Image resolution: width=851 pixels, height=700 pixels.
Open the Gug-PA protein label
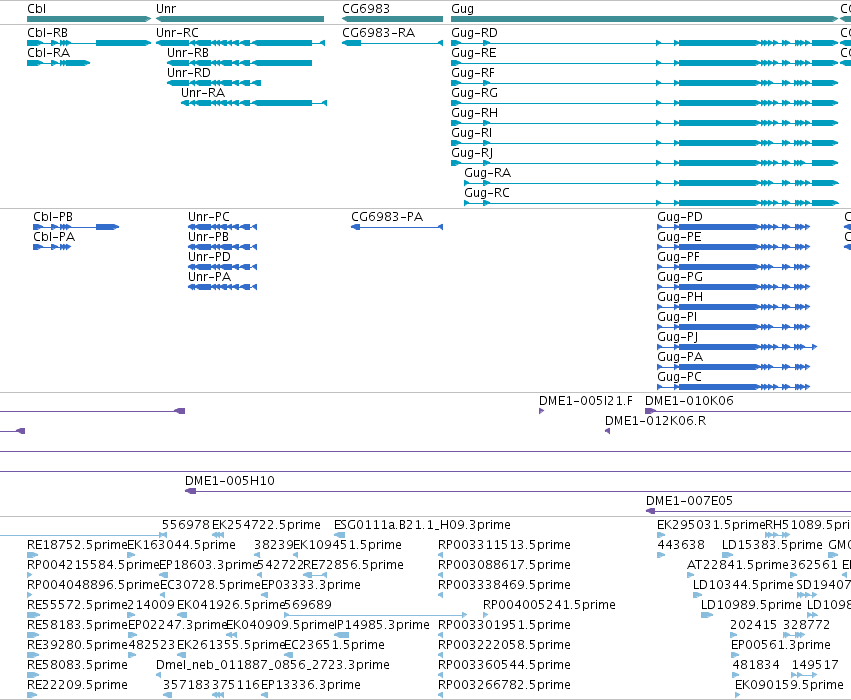[680, 357]
